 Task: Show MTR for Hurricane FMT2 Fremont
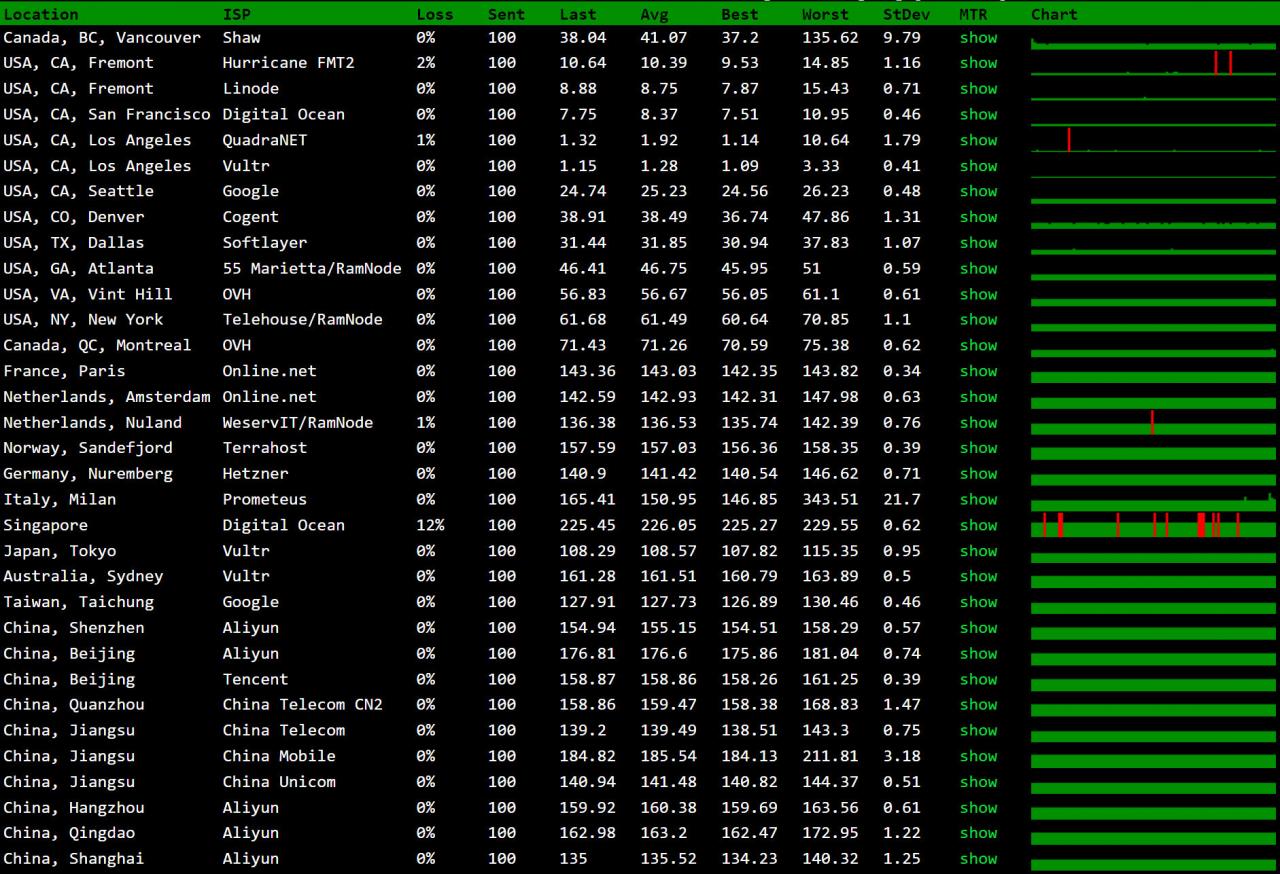pyautogui.click(x=978, y=63)
